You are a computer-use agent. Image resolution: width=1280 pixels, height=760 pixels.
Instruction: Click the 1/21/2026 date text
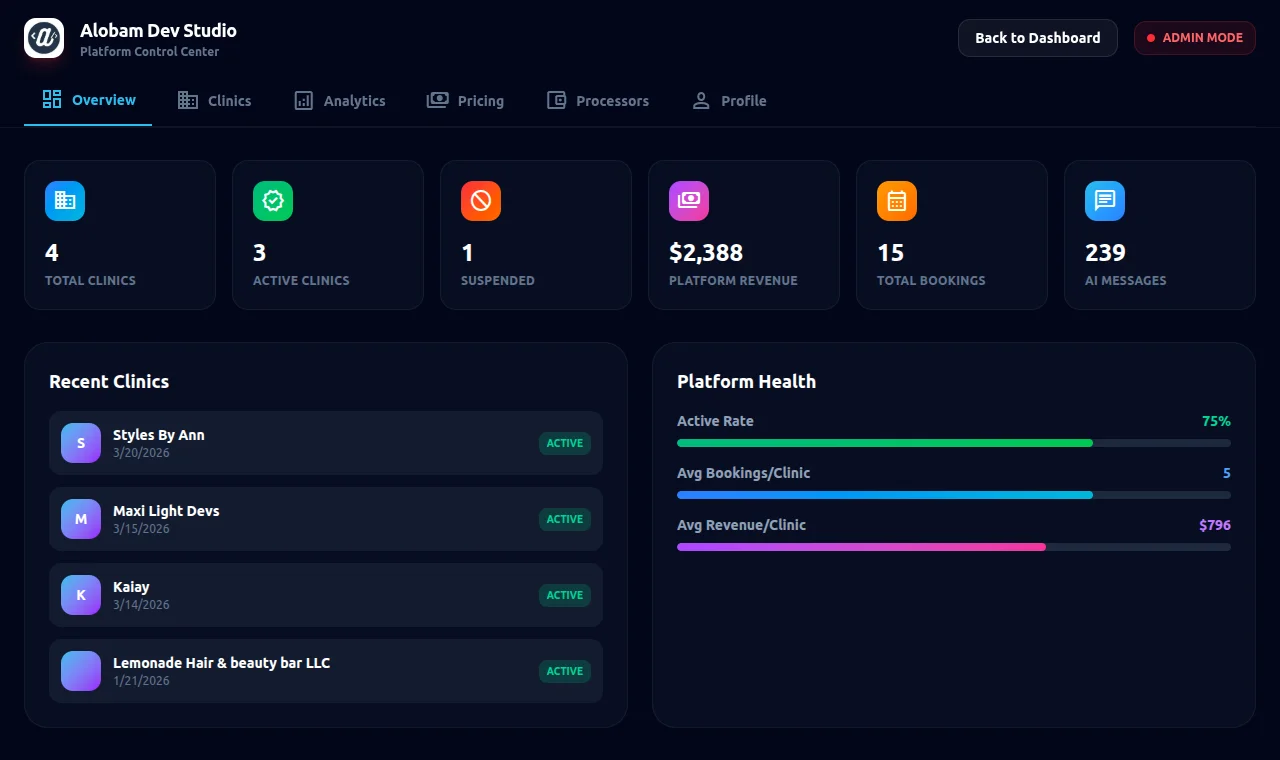[141, 681]
